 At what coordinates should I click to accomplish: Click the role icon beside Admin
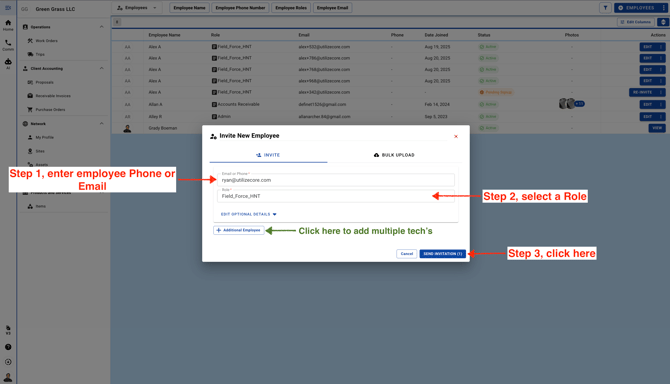click(x=214, y=117)
